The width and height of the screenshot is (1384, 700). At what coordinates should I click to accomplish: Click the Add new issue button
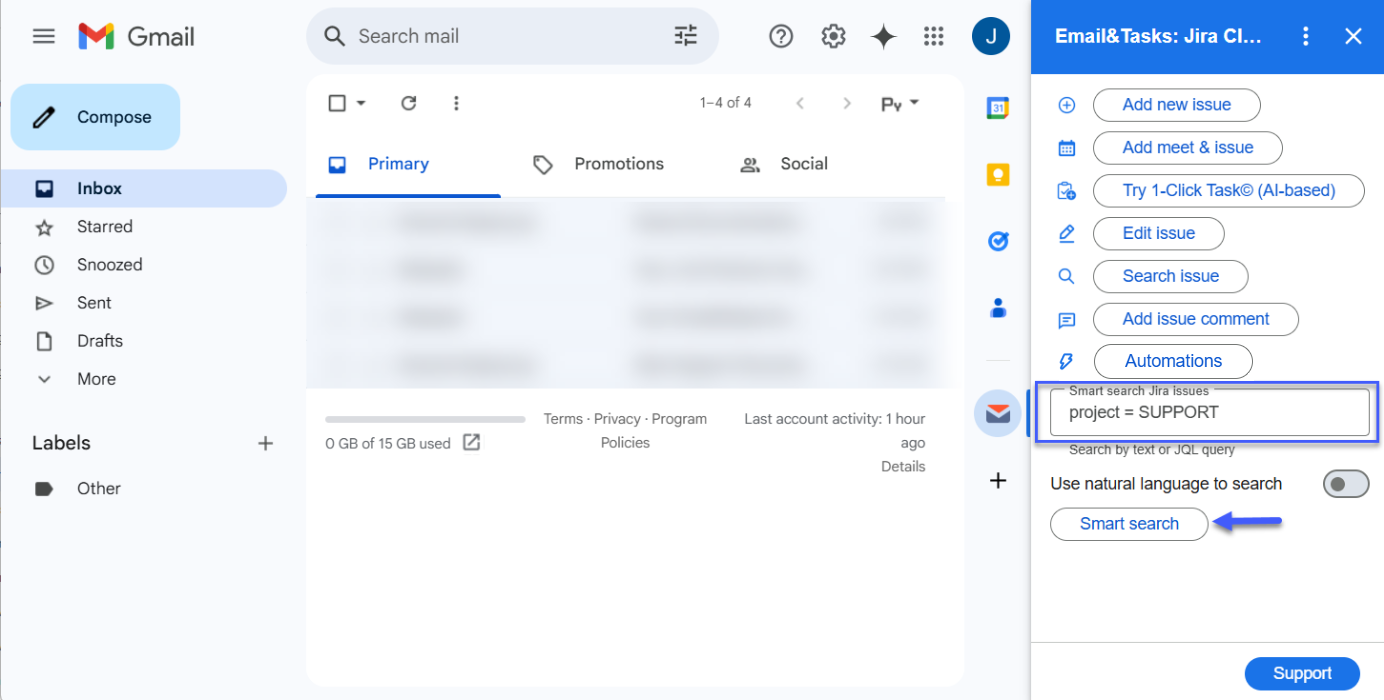point(1176,105)
